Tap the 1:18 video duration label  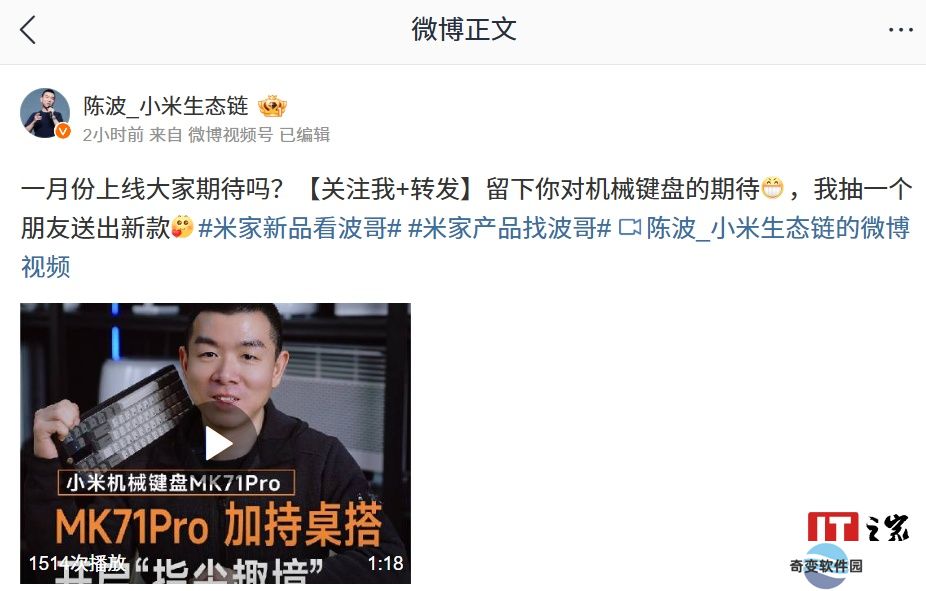pos(385,563)
